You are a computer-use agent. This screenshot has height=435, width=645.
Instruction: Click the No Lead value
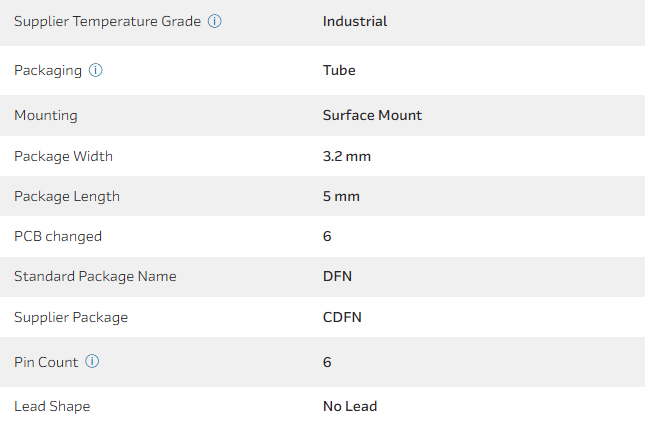350,406
